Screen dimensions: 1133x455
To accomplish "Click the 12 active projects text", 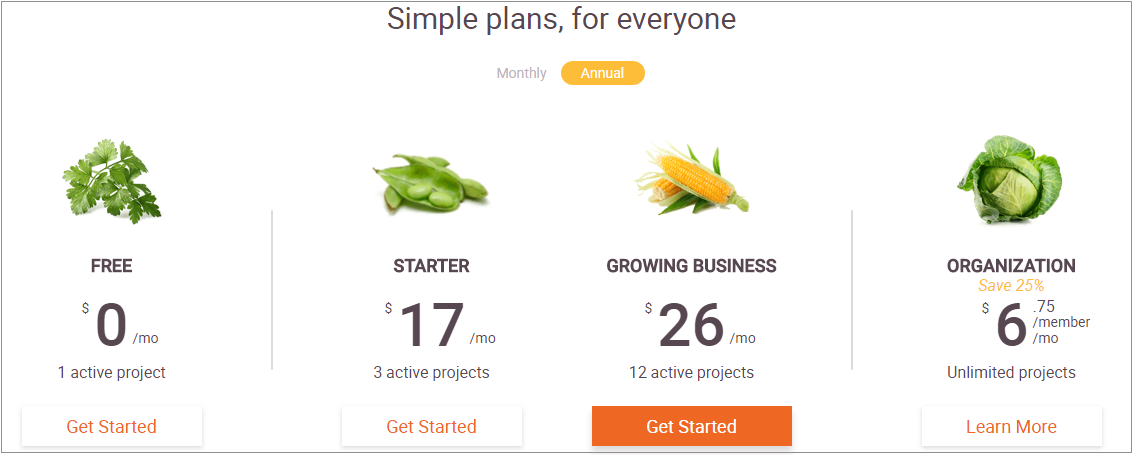I will 692,373.
